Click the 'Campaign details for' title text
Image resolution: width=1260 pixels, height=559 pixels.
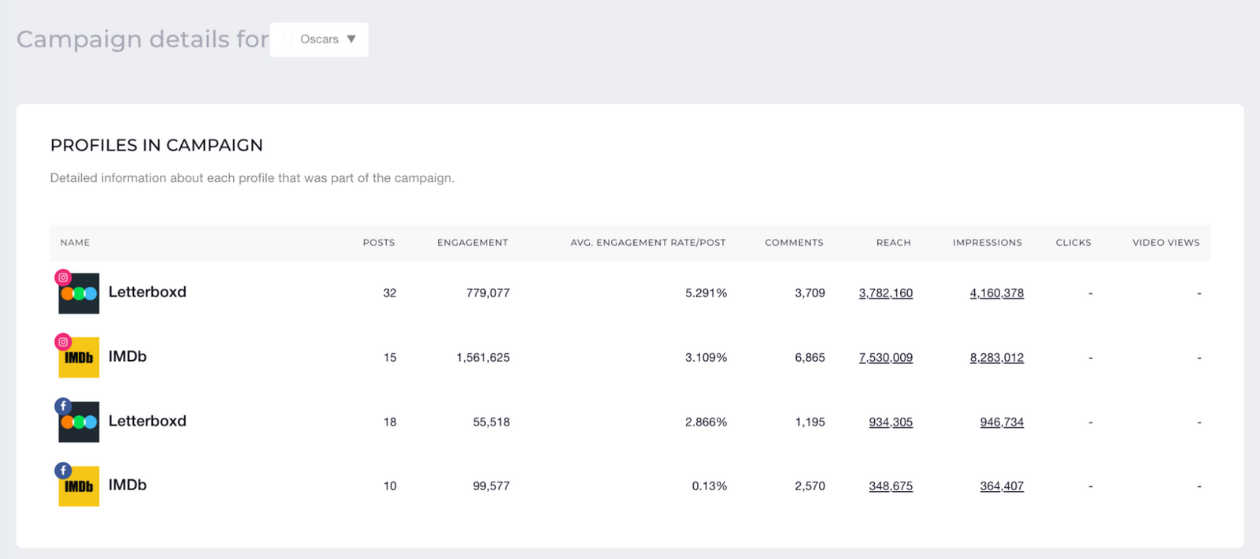pyautogui.click(x=142, y=39)
